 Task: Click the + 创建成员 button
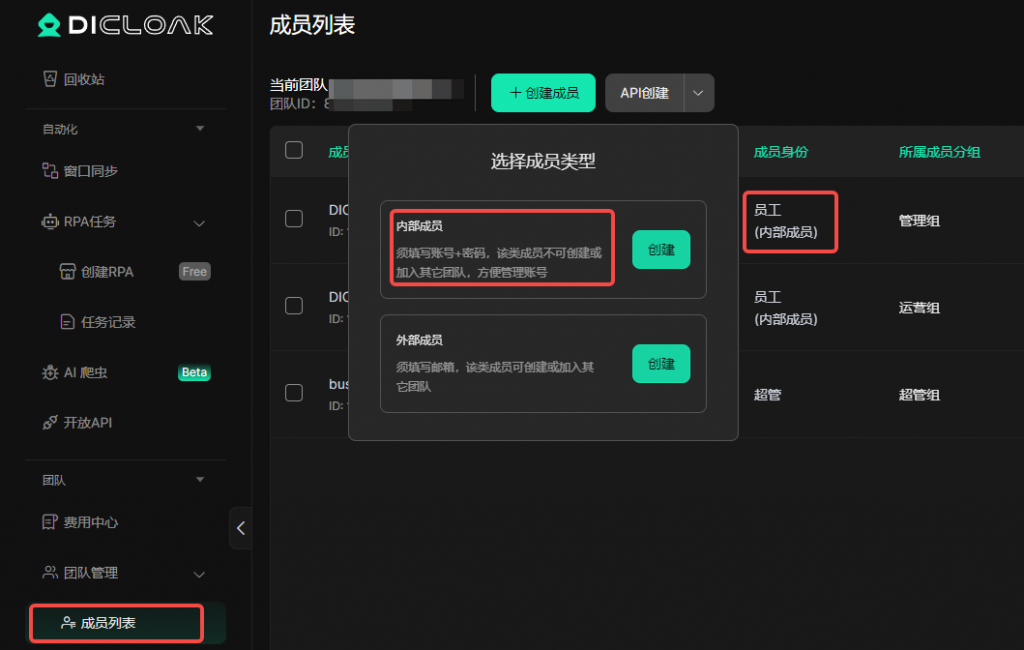pos(543,93)
